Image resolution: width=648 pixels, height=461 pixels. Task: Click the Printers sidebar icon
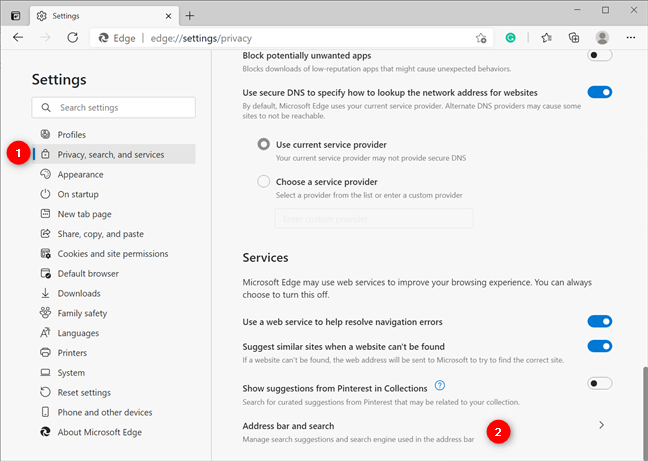point(45,352)
